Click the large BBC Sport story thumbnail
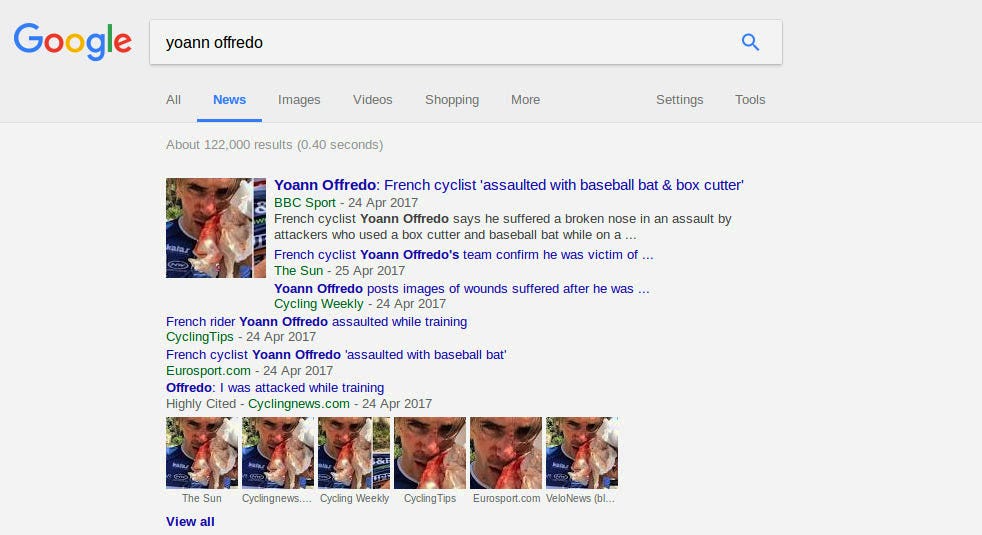Screen dimensions: 982x535 216,228
